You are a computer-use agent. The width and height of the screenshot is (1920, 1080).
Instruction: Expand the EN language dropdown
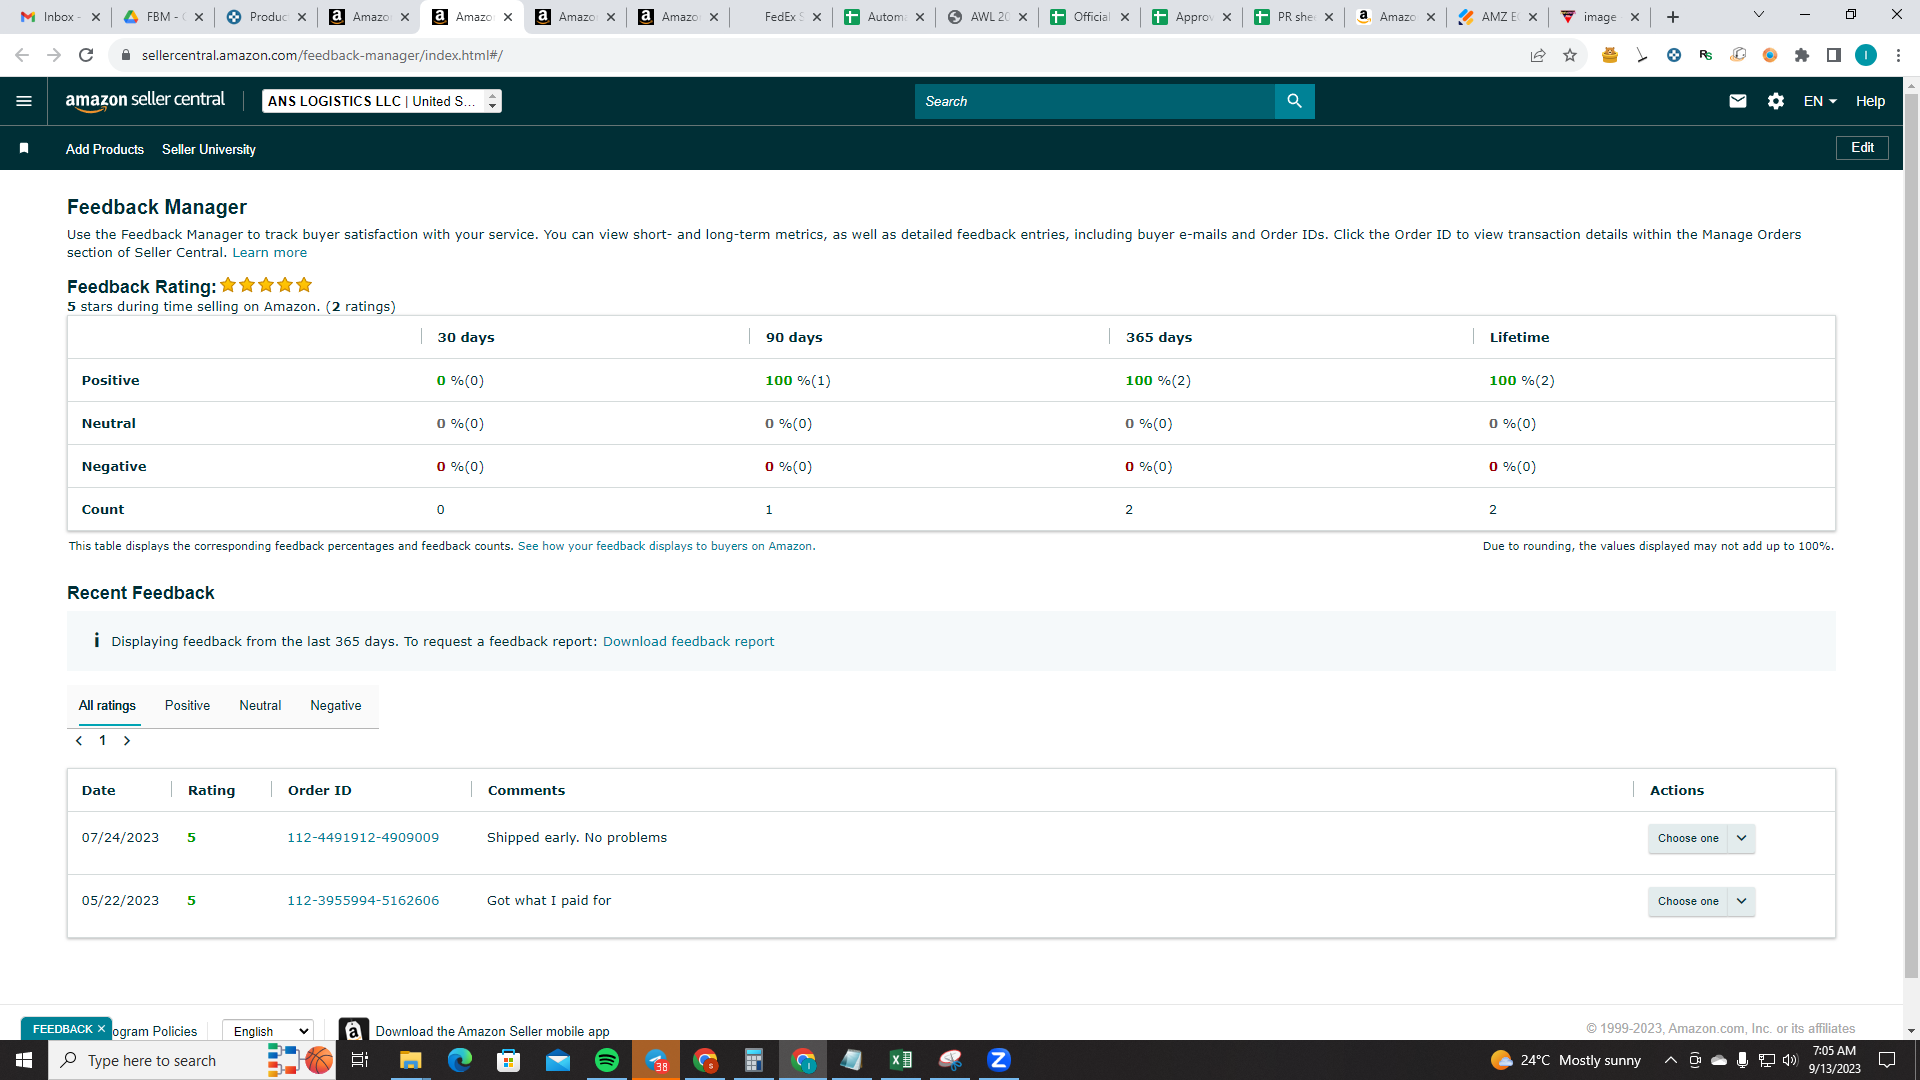[1820, 101]
